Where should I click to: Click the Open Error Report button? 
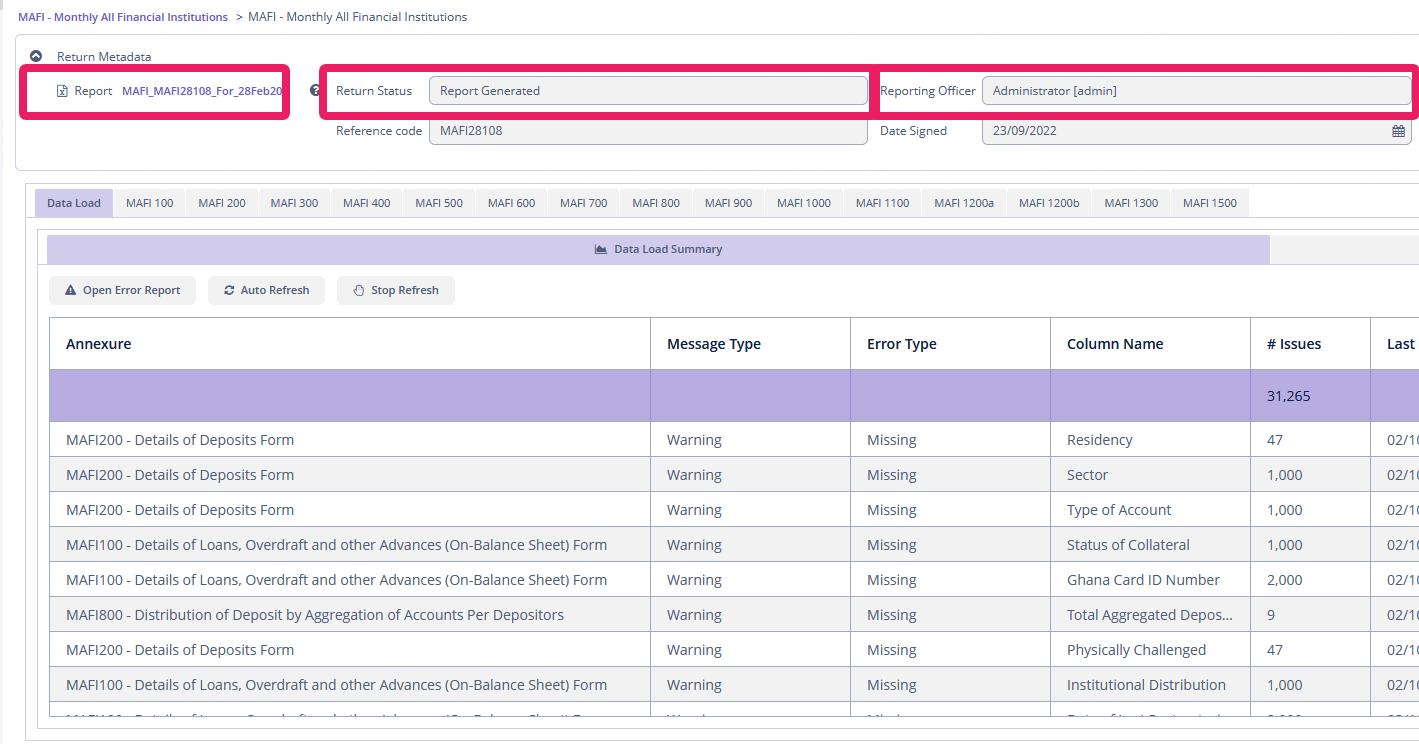click(x=122, y=290)
